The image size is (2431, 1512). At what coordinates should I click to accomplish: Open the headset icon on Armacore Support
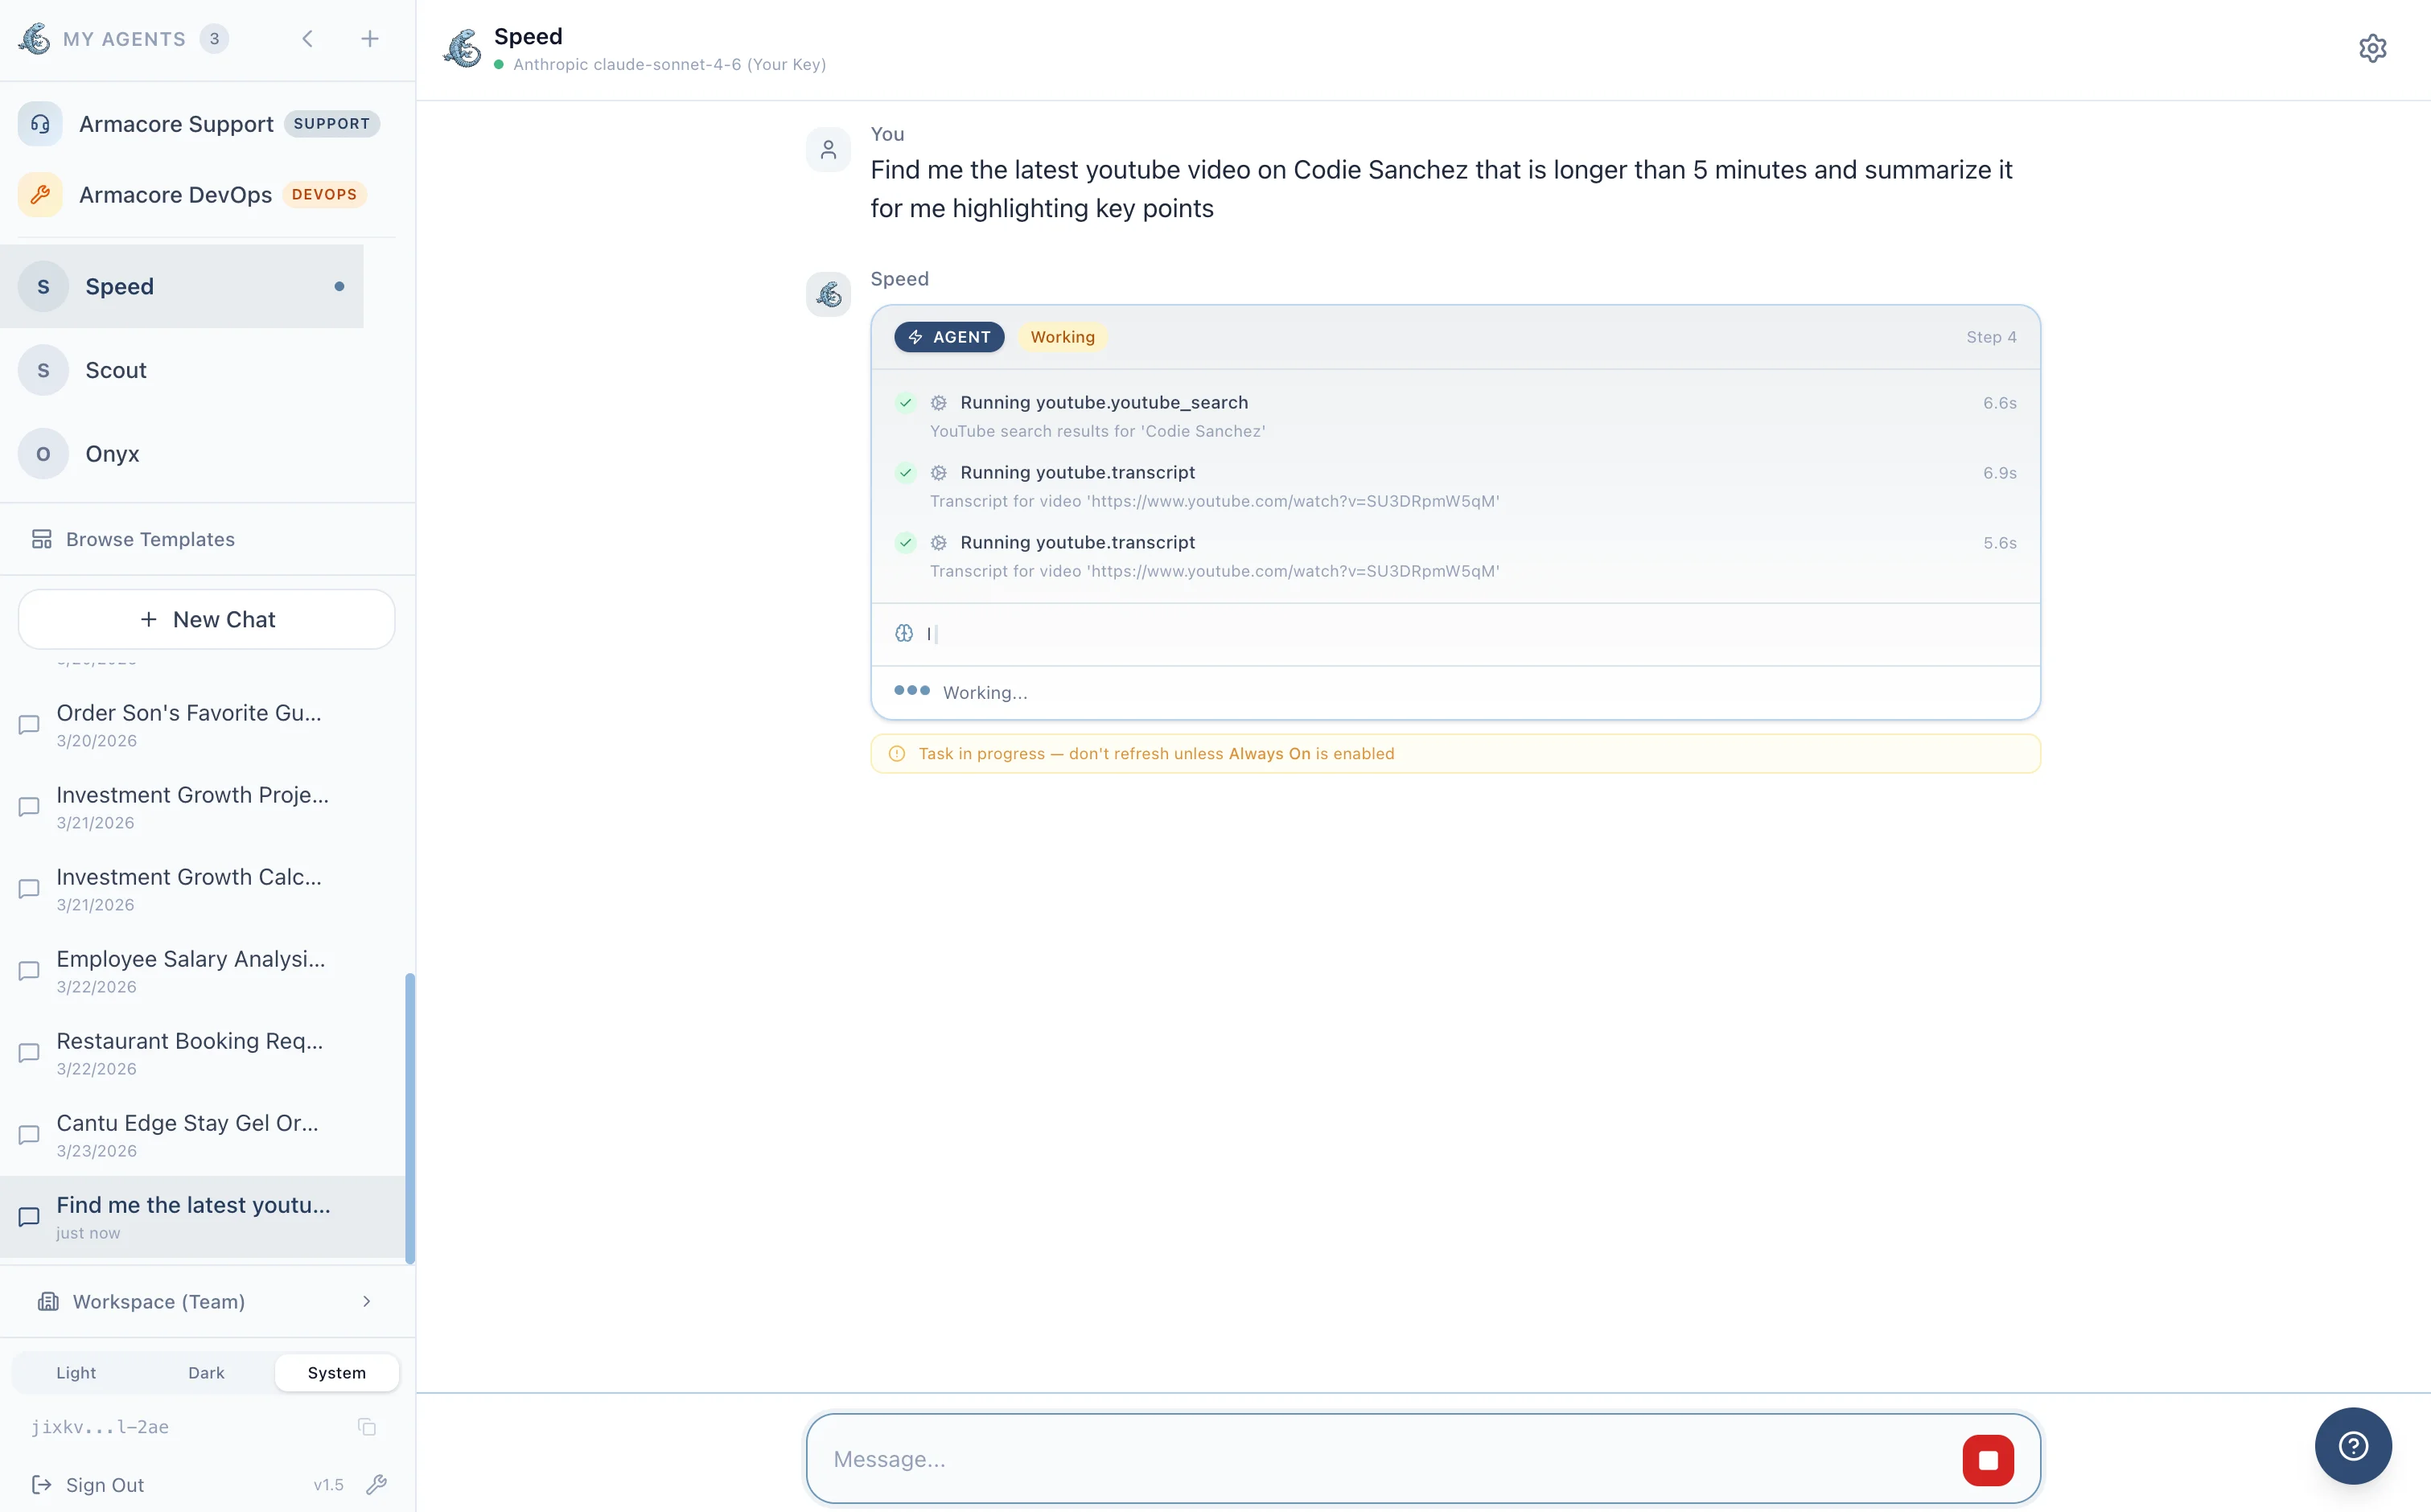point(41,123)
